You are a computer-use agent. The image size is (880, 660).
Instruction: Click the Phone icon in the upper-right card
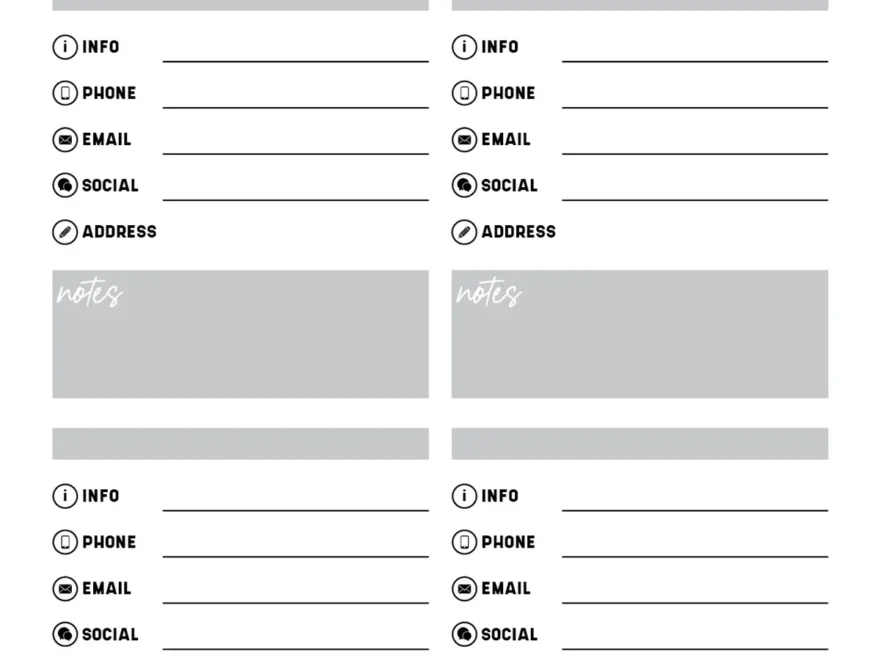pos(464,93)
